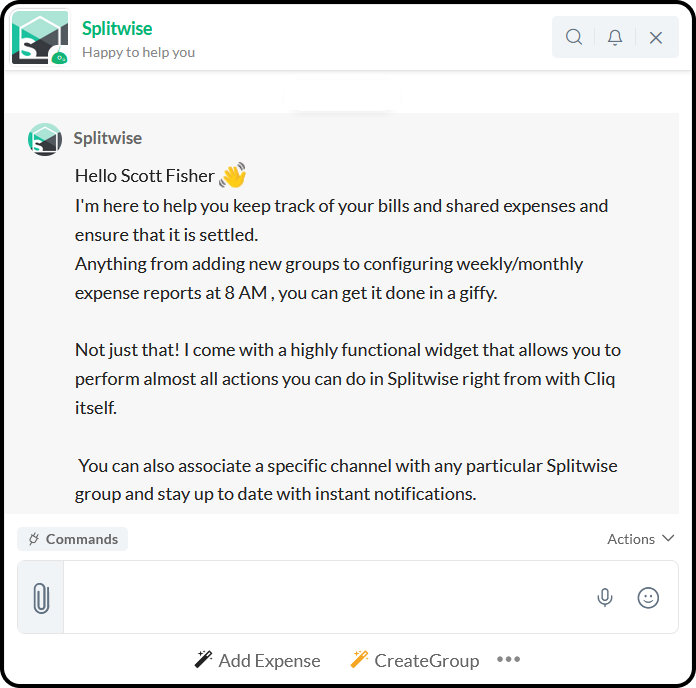Toggle notifications with the bell icon

point(615,37)
